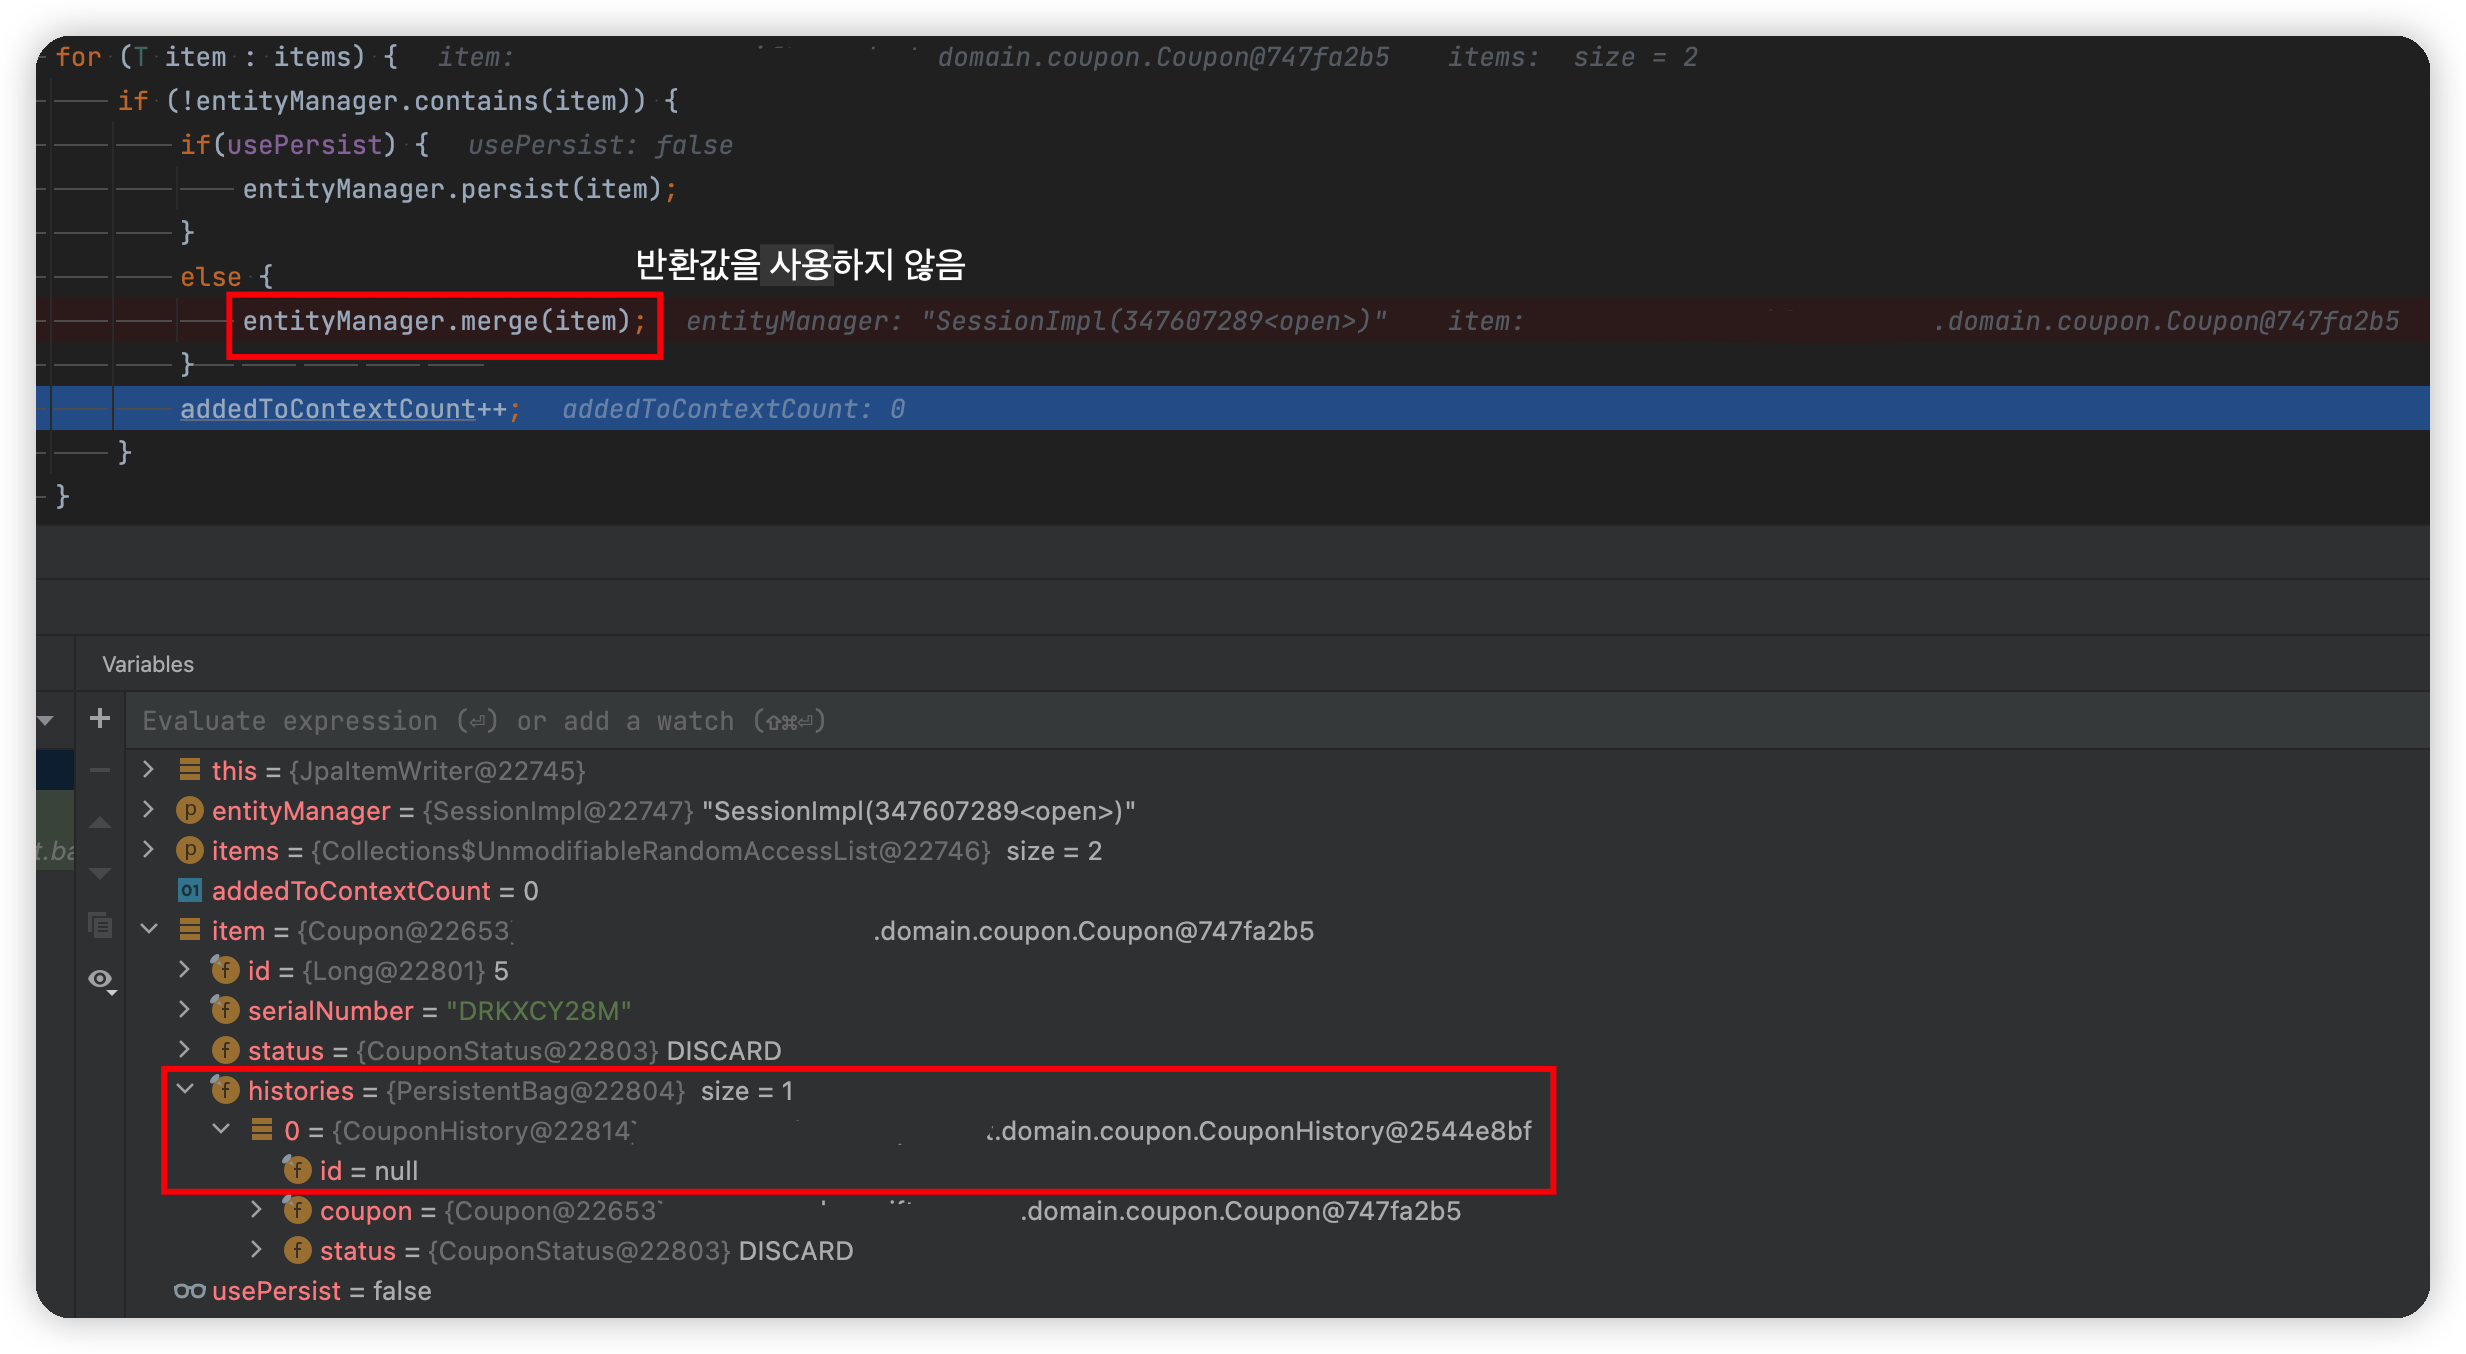Click the field icon next to serialNumber
2466x1354 pixels.
[x=225, y=1010]
